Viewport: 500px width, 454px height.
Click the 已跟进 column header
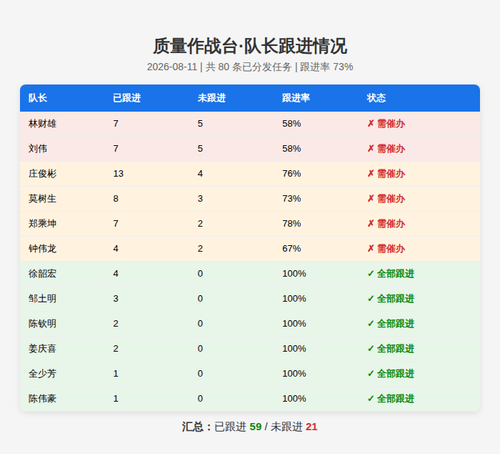pos(127,98)
